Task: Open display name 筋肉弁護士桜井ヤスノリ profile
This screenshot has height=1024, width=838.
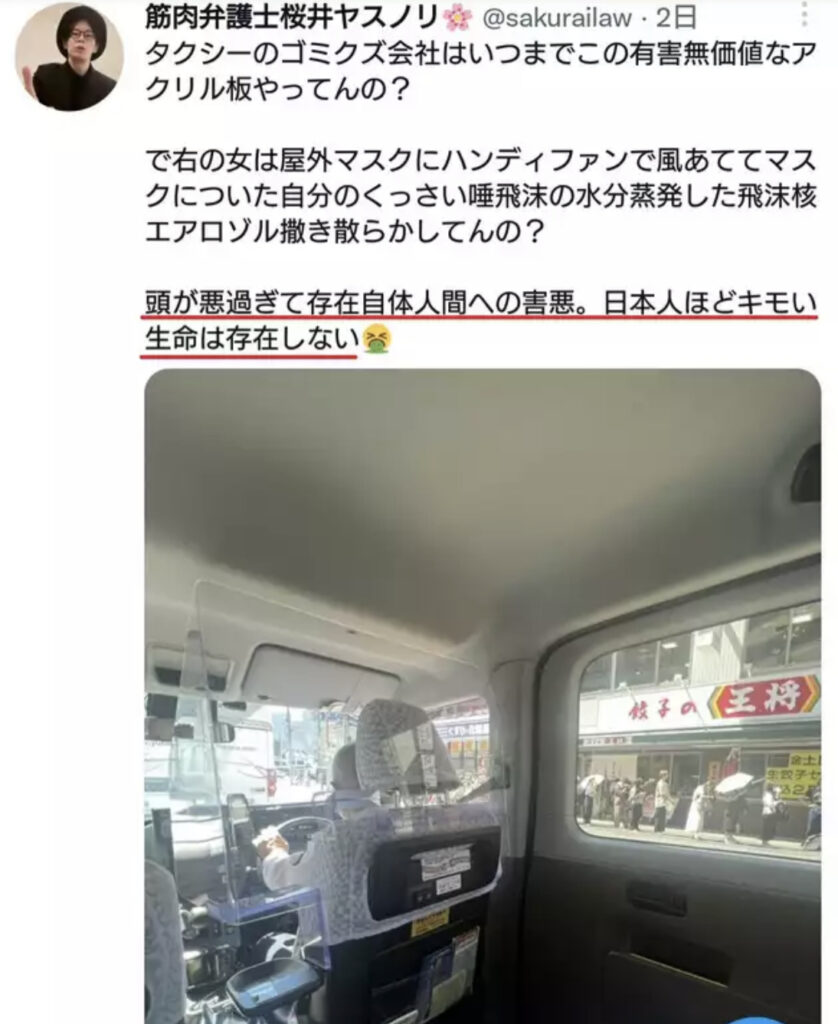Action: point(292,17)
